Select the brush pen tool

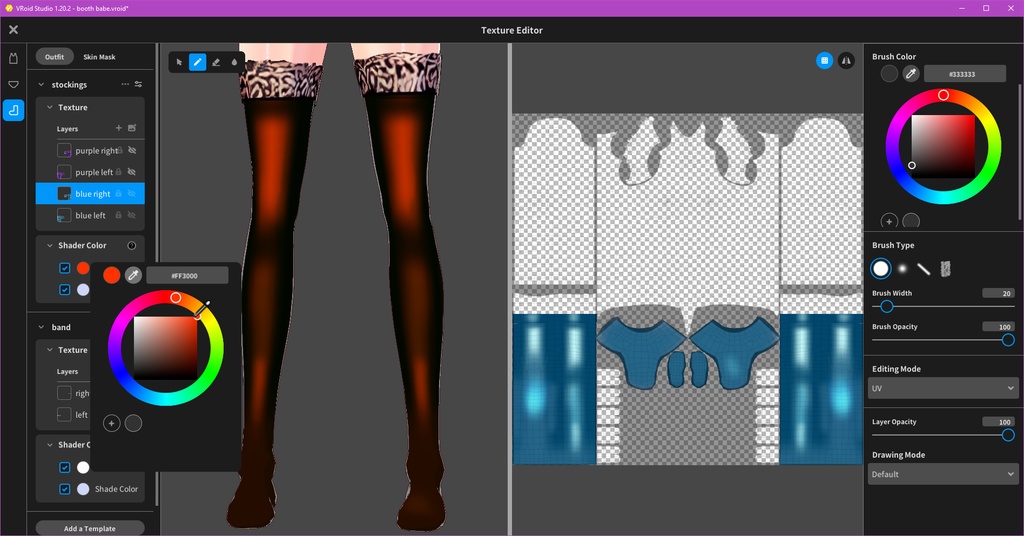[x=197, y=62]
